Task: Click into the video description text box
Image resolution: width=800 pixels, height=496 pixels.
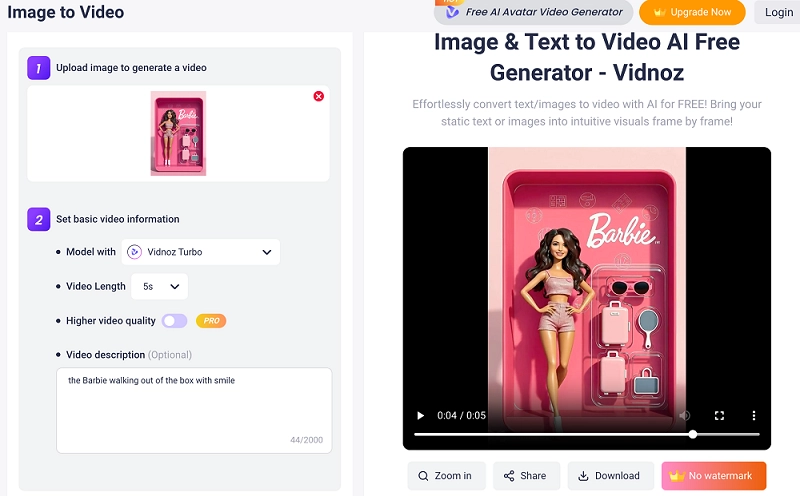Action: click(x=194, y=410)
